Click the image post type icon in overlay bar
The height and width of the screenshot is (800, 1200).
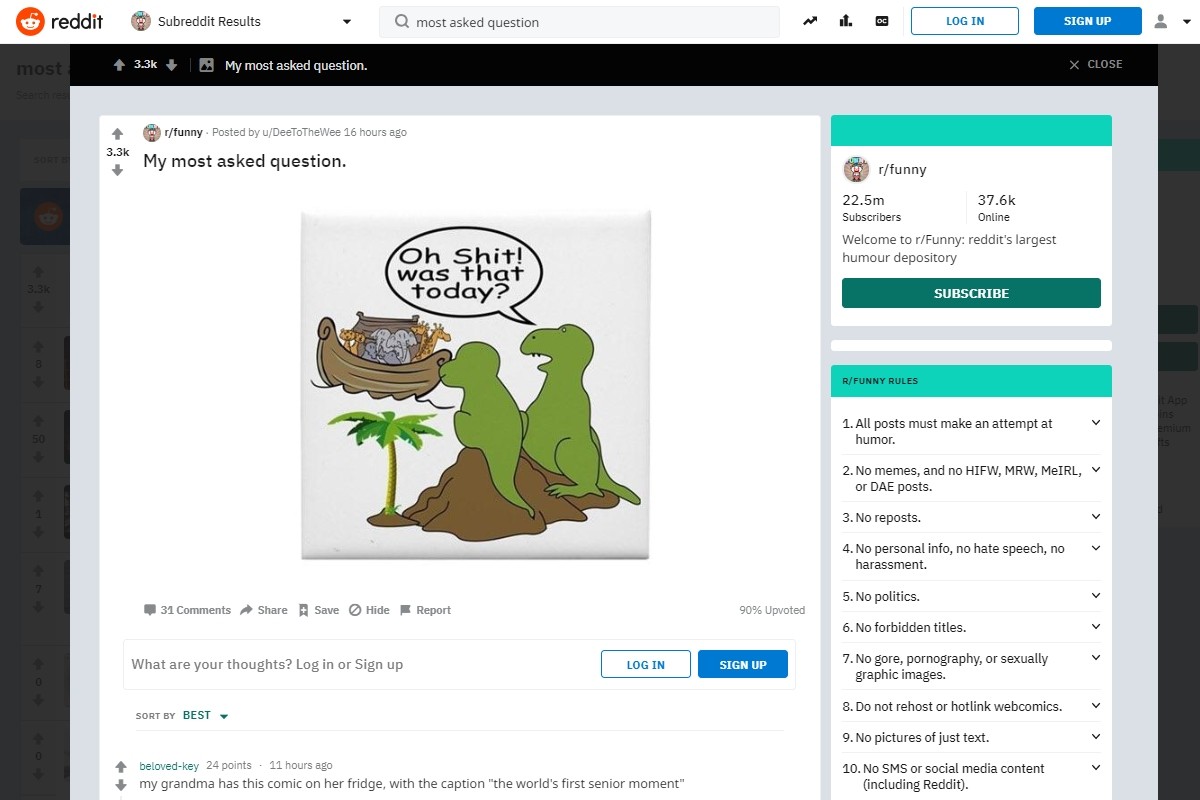(x=207, y=65)
